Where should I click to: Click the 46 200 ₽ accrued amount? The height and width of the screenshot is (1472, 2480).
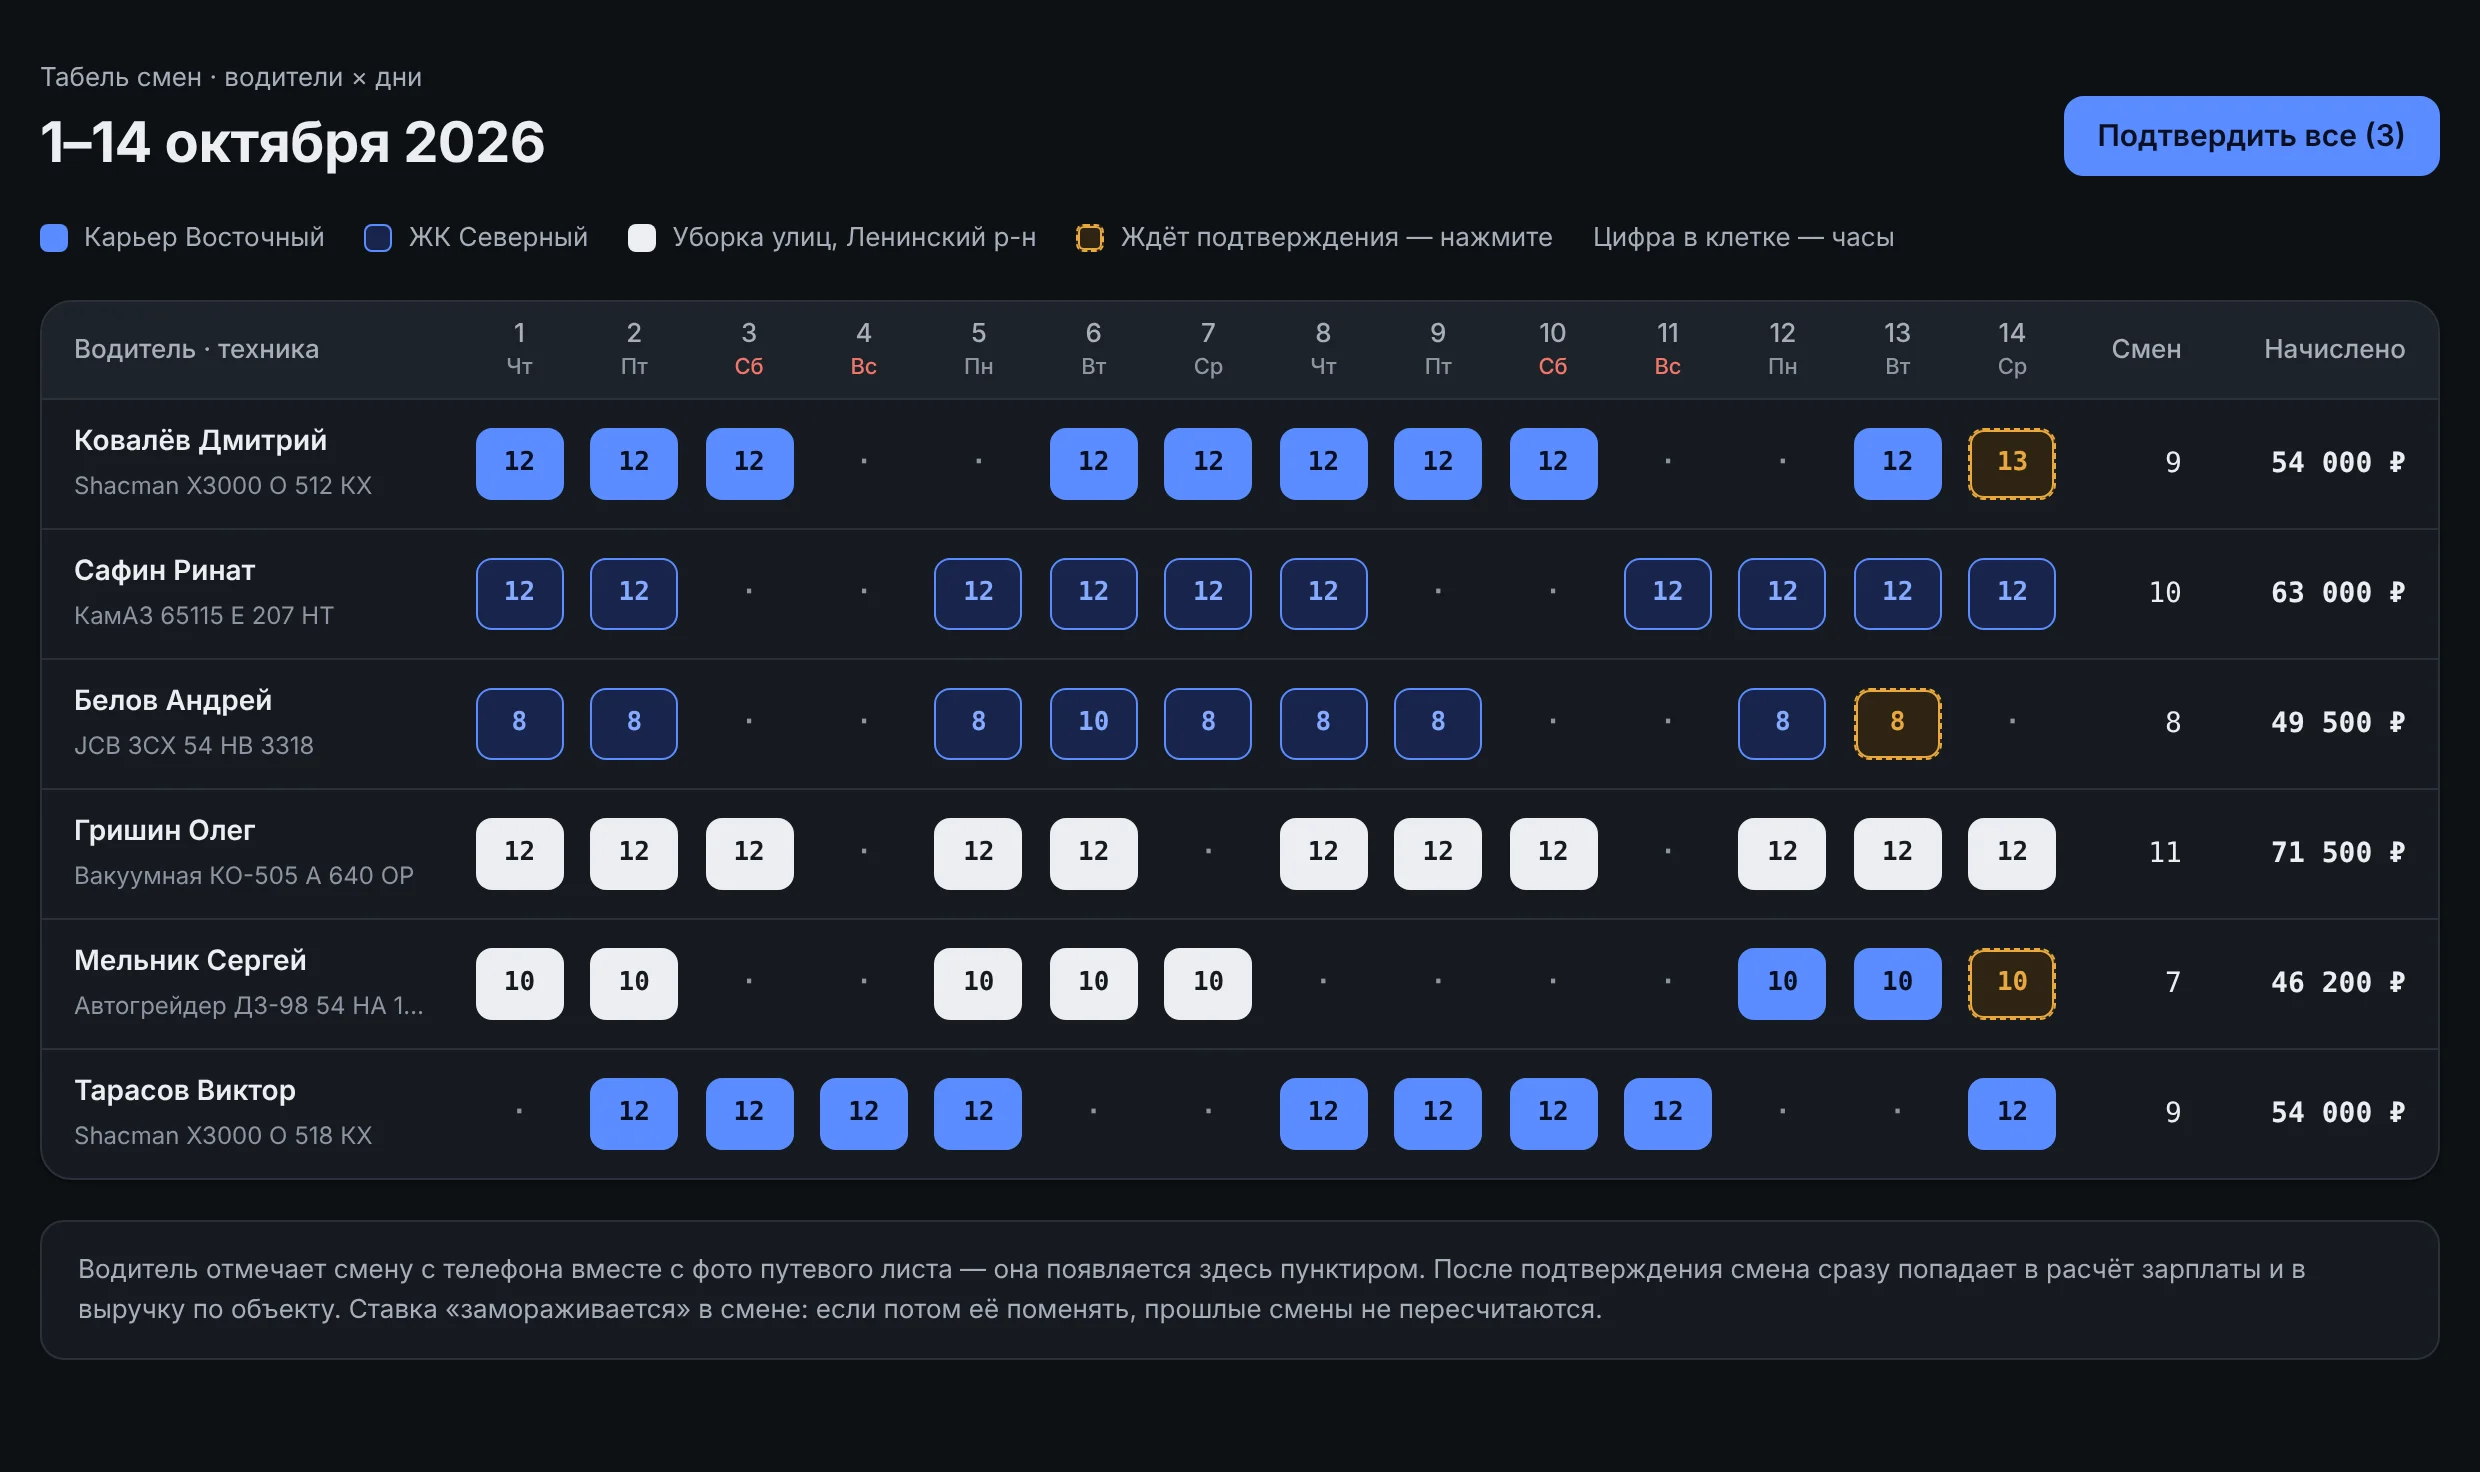(x=2337, y=983)
